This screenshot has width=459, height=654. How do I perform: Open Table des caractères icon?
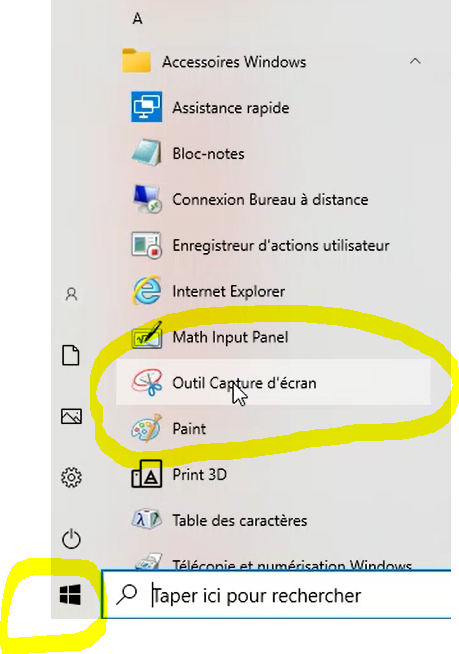point(146,520)
